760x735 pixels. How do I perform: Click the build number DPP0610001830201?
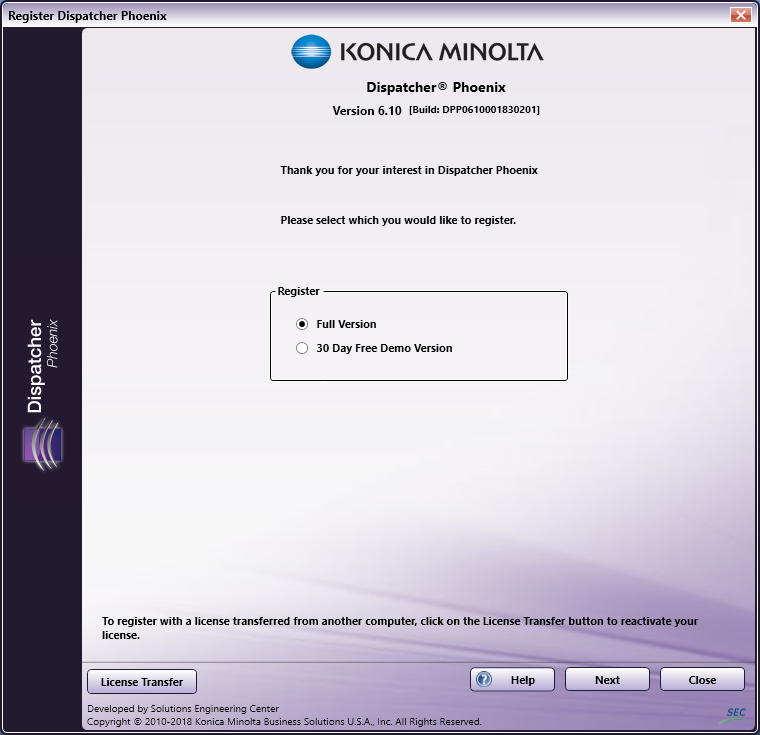pyautogui.click(x=474, y=110)
